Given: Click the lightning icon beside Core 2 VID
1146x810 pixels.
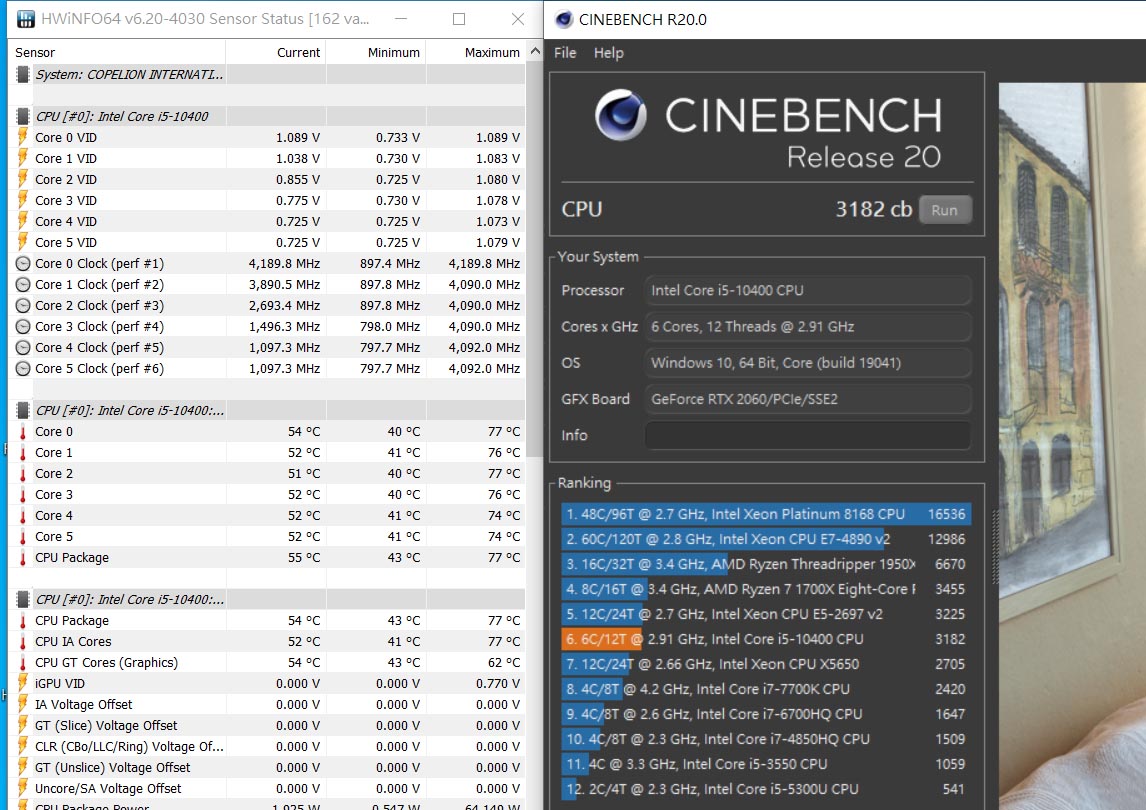Looking at the screenshot, I should (23, 179).
